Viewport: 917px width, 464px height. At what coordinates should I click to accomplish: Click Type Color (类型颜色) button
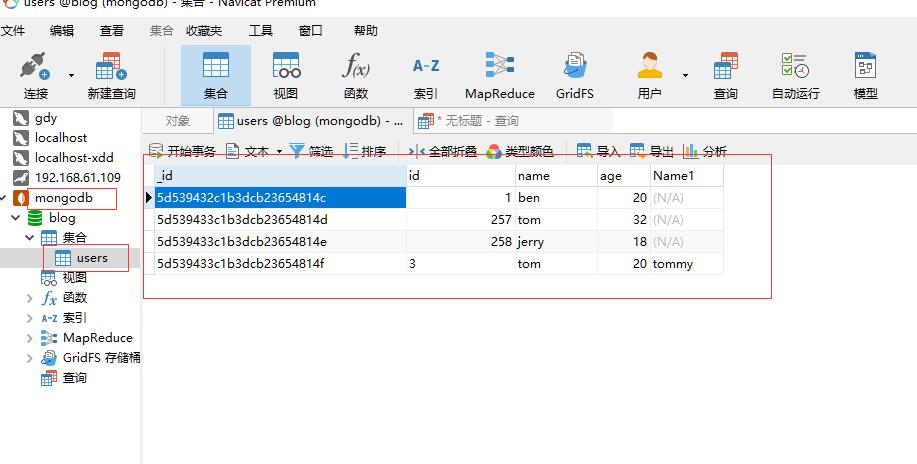point(519,152)
